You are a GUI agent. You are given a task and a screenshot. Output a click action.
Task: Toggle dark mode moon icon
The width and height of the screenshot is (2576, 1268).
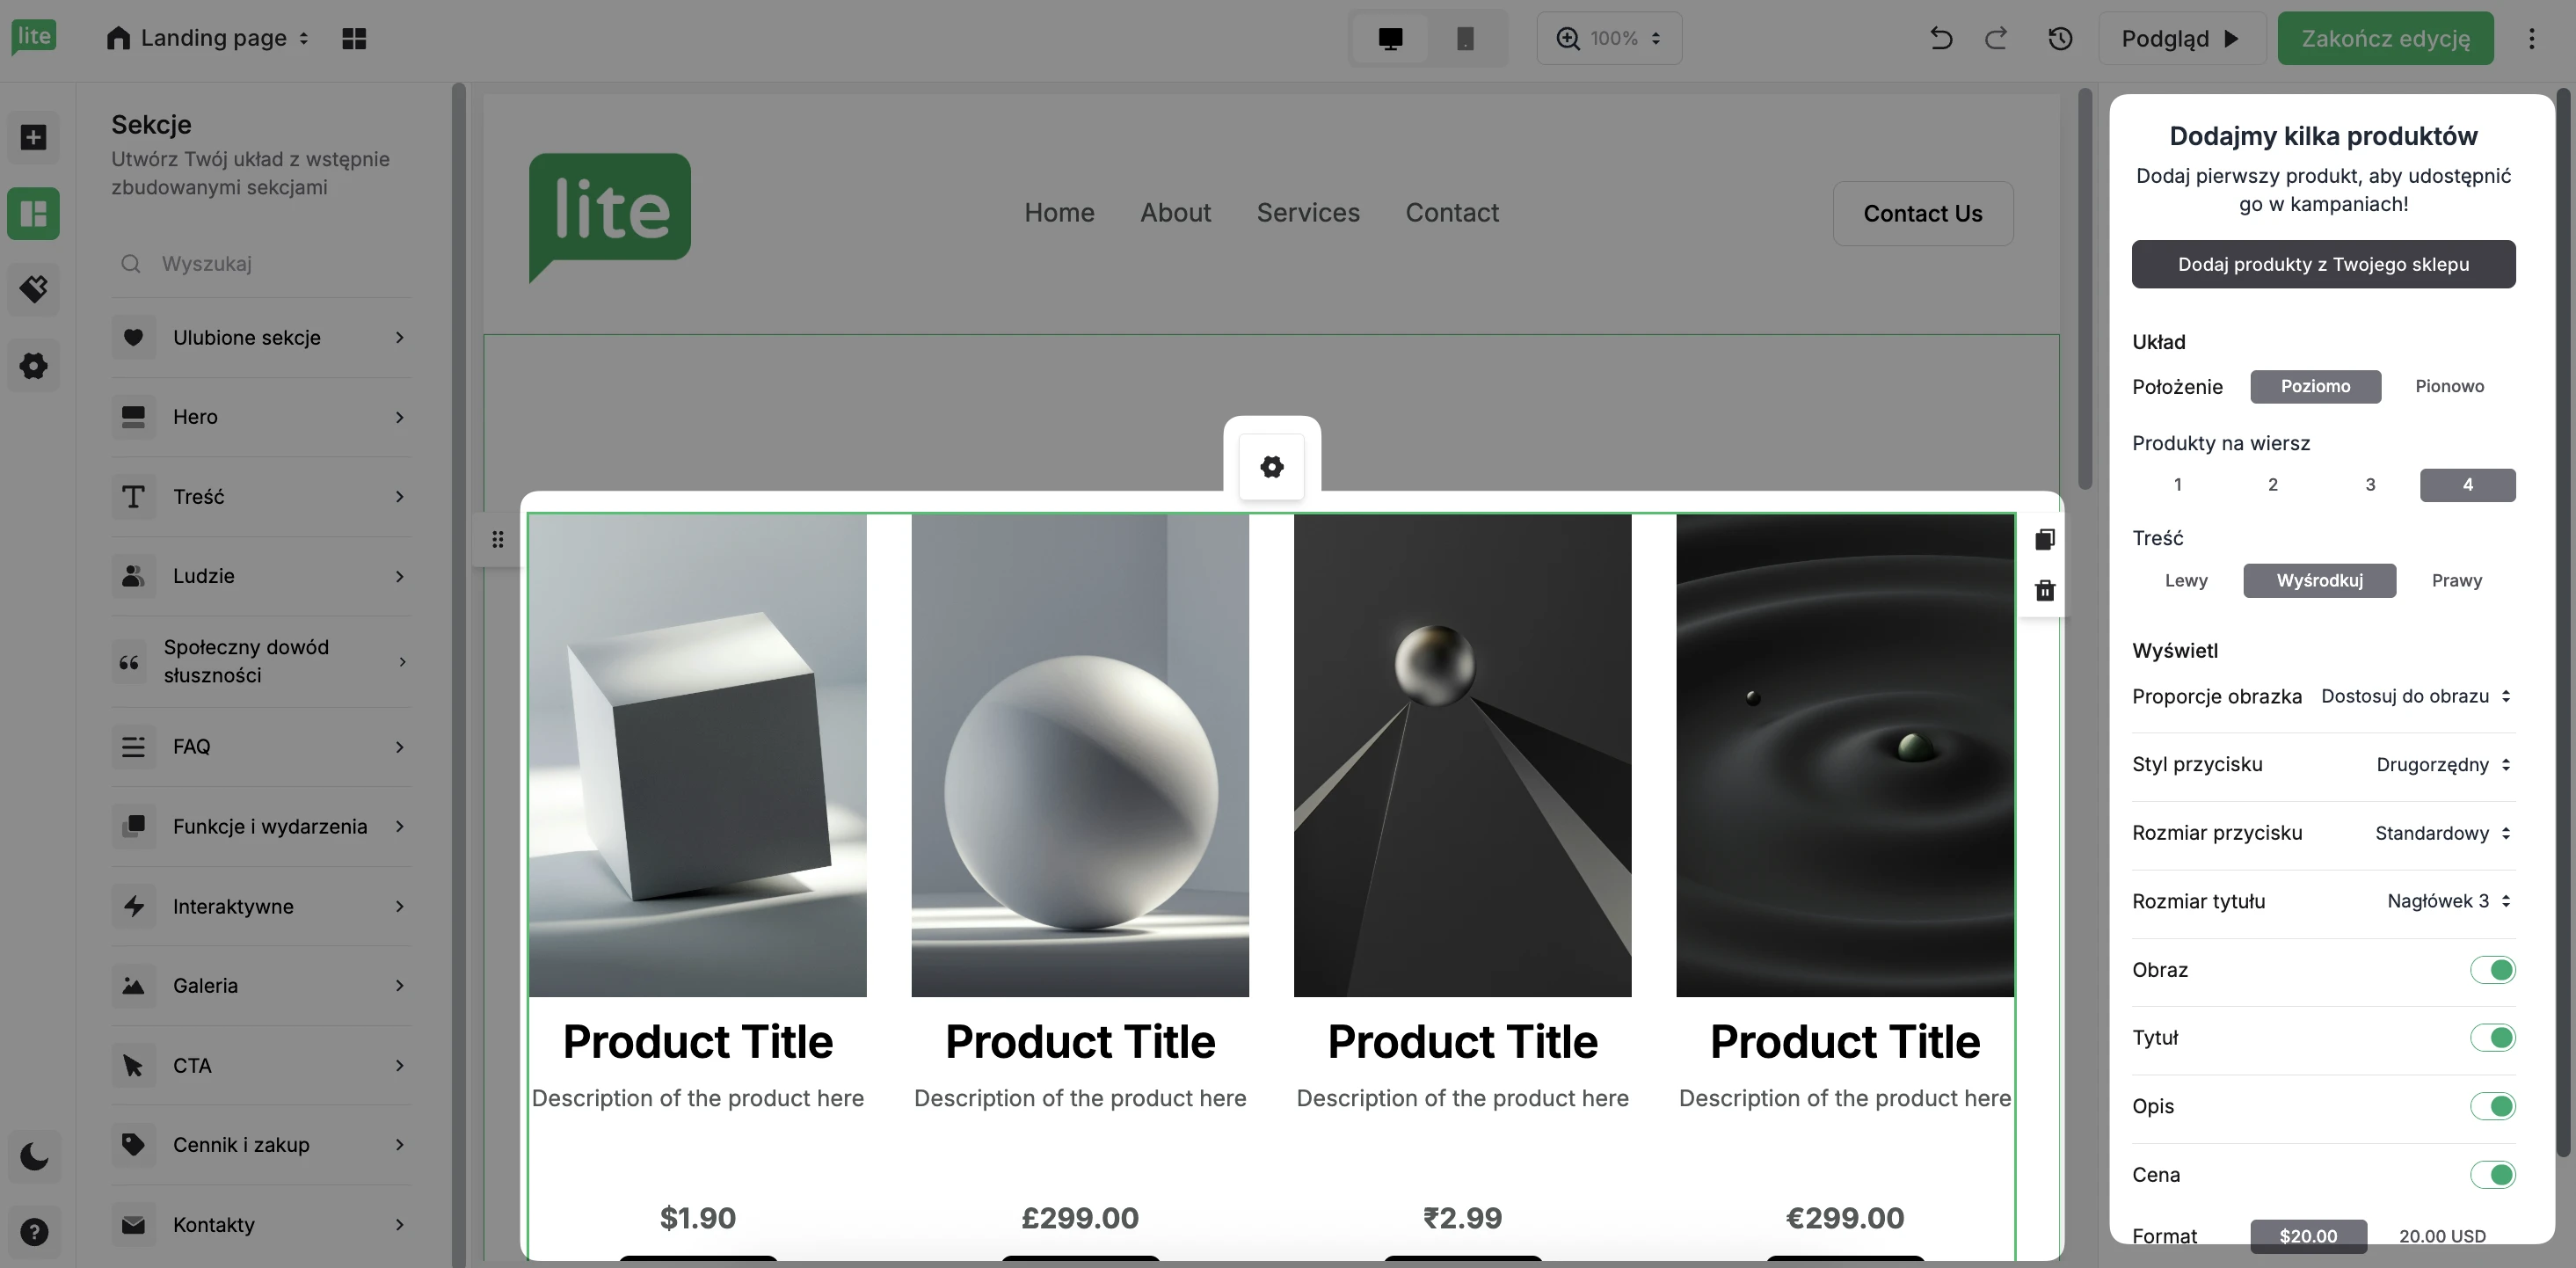[34, 1157]
